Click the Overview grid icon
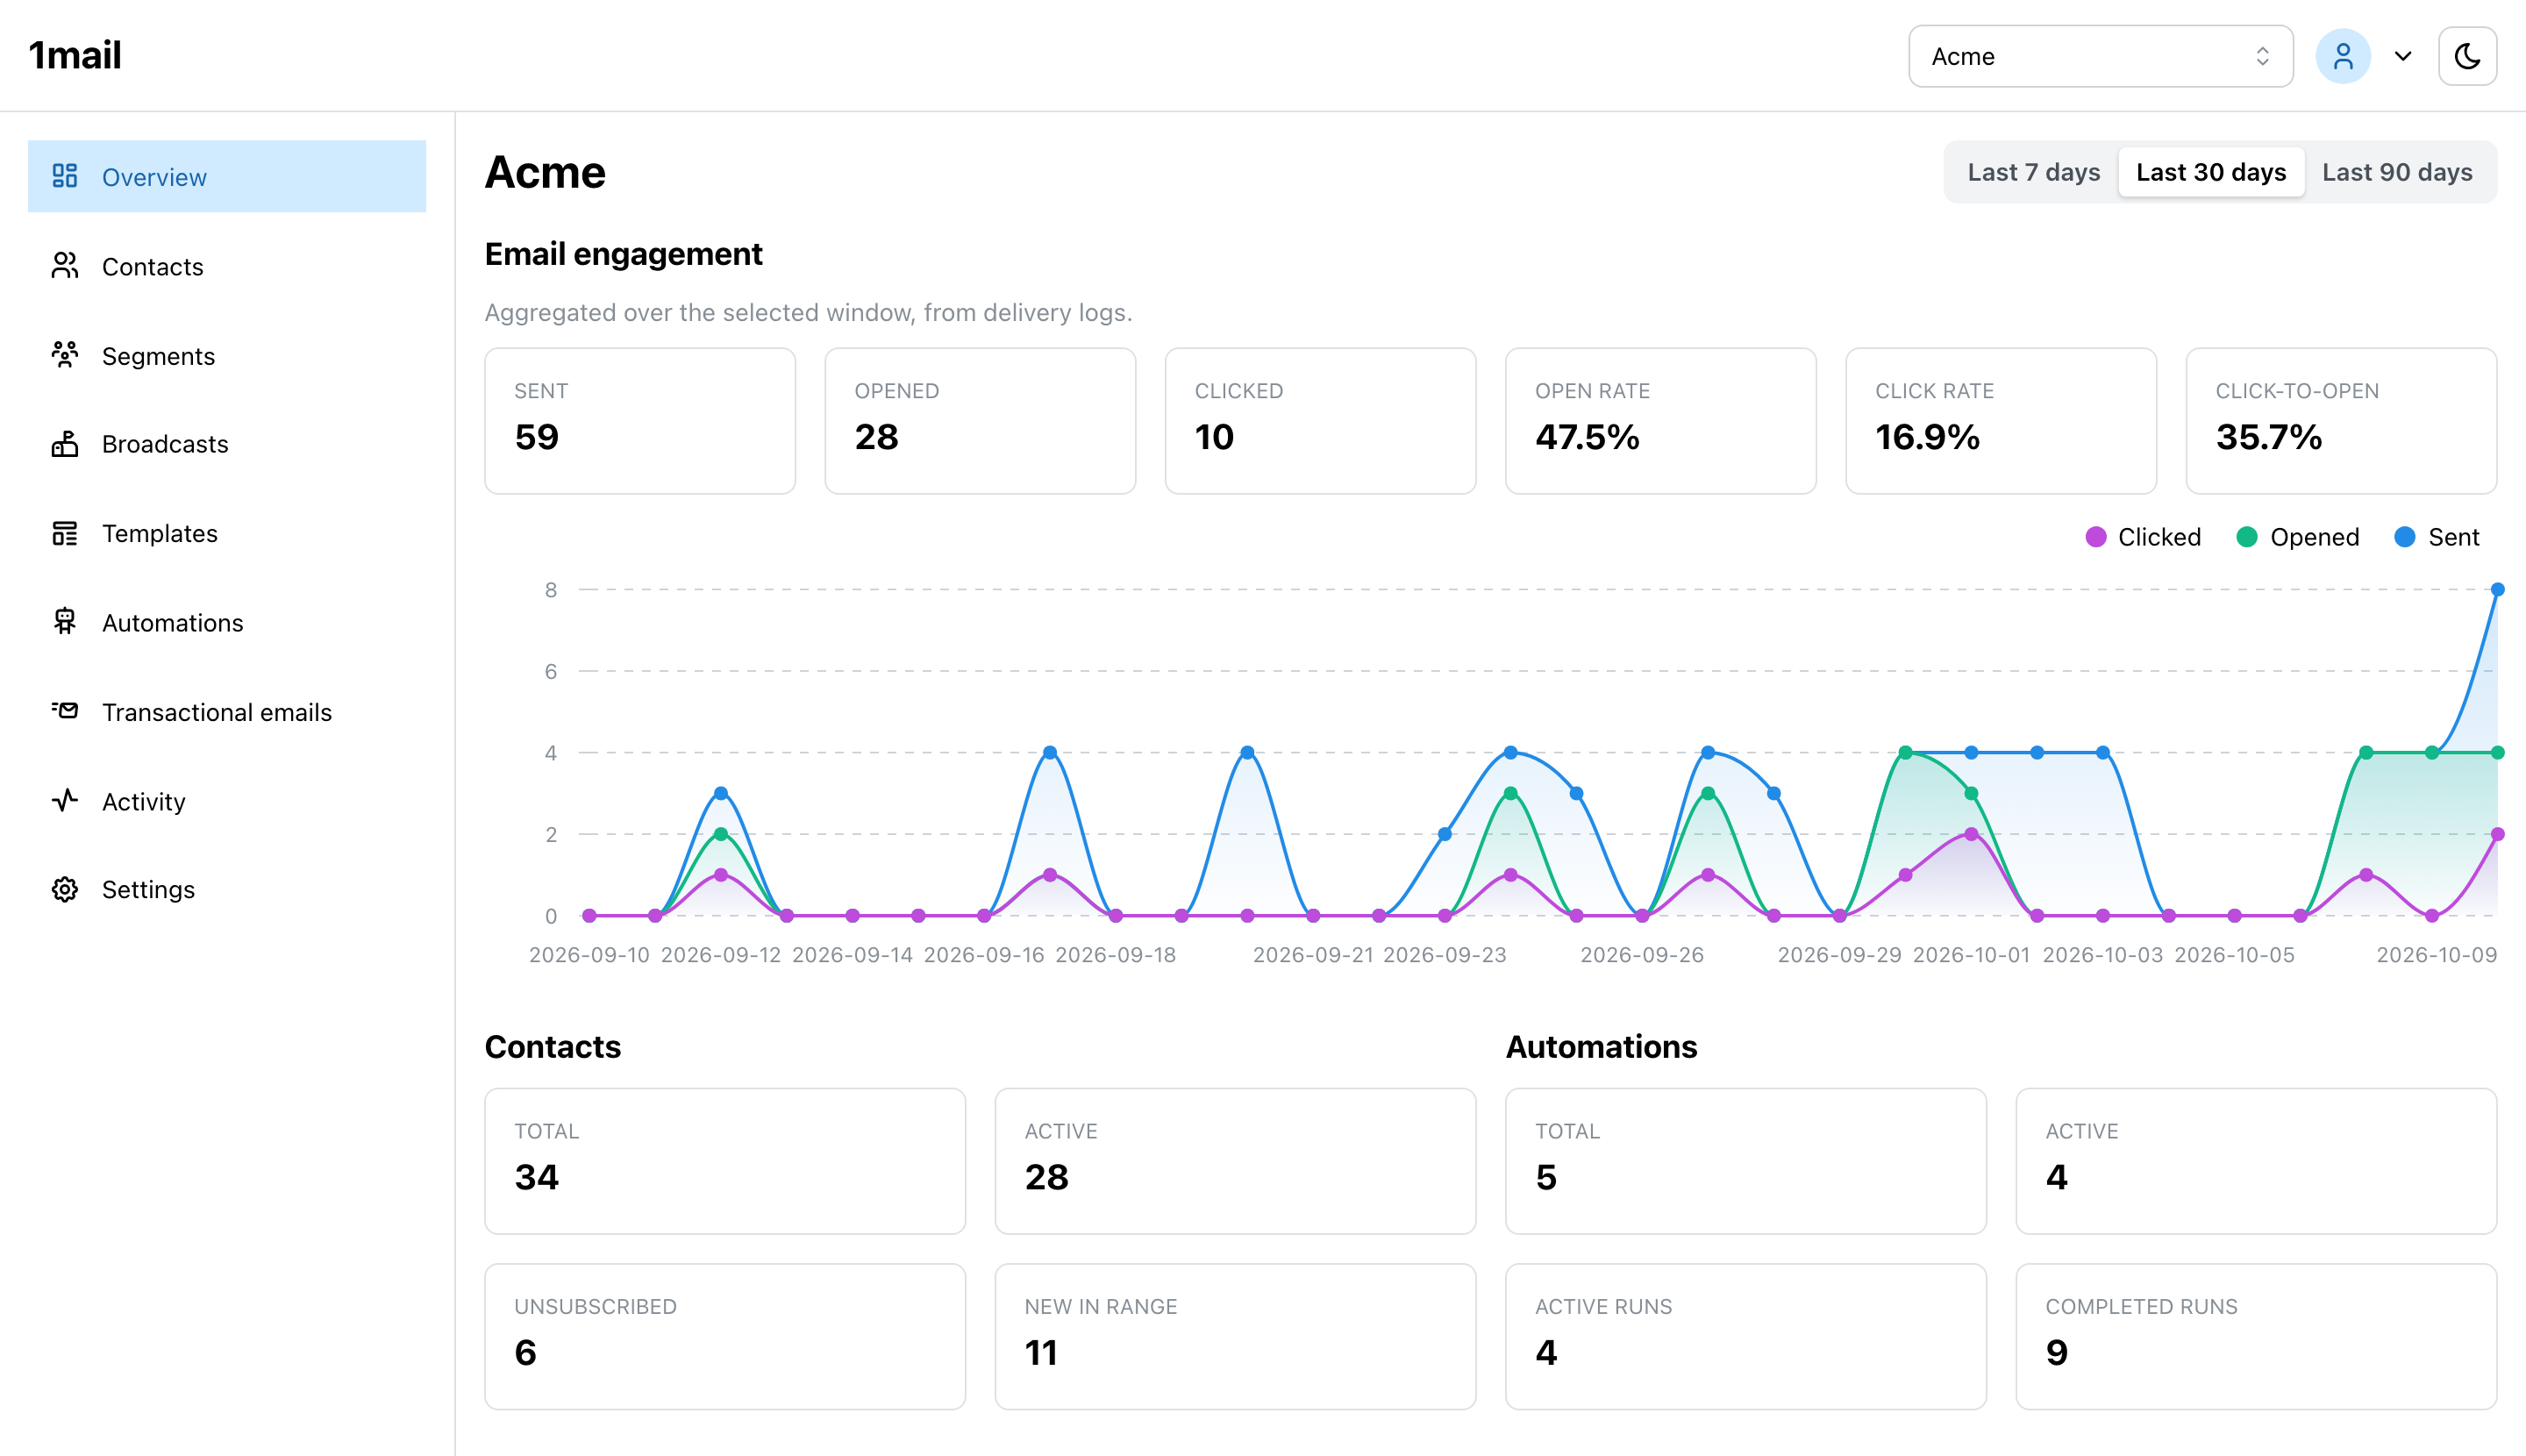 [x=65, y=176]
